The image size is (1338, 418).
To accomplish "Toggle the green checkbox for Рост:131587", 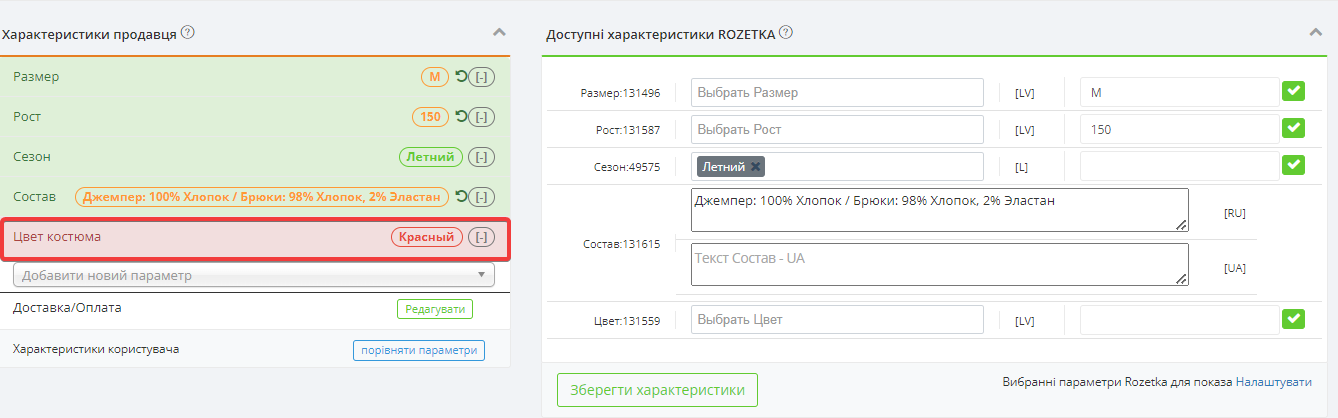I will pyautogui.click(x=1294, y=129).
